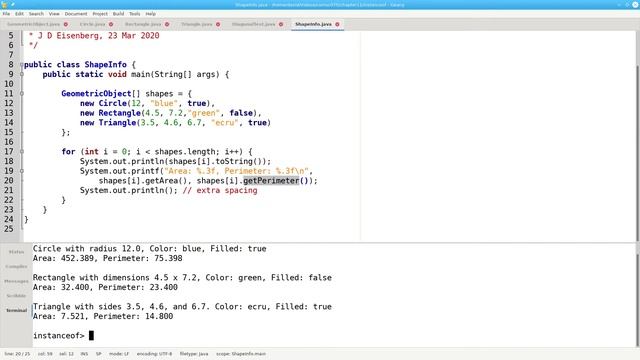Click the Geany application icon in title bar

(x=4, y=4)
